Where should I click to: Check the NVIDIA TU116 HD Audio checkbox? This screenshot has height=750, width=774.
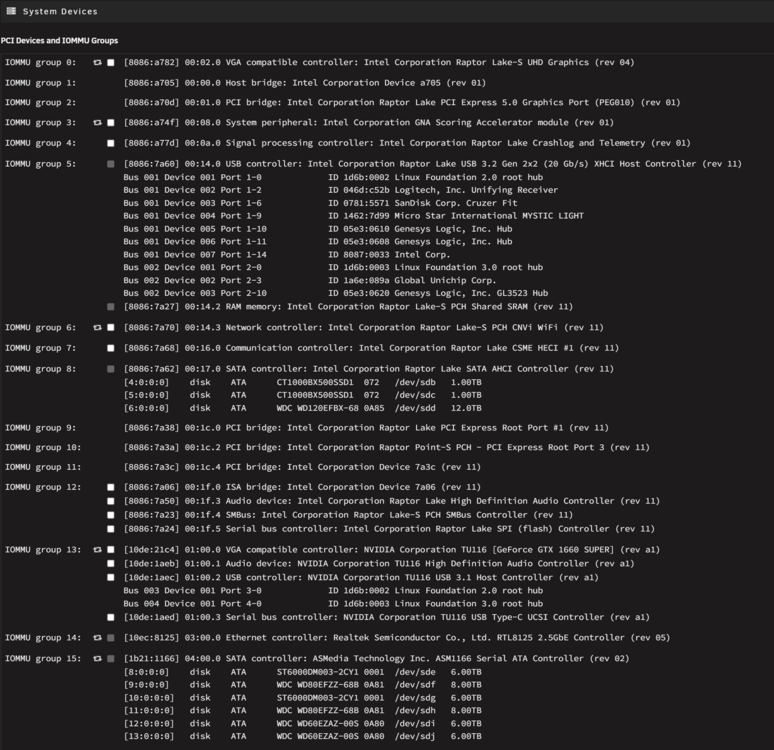click(x=111, y=563)
